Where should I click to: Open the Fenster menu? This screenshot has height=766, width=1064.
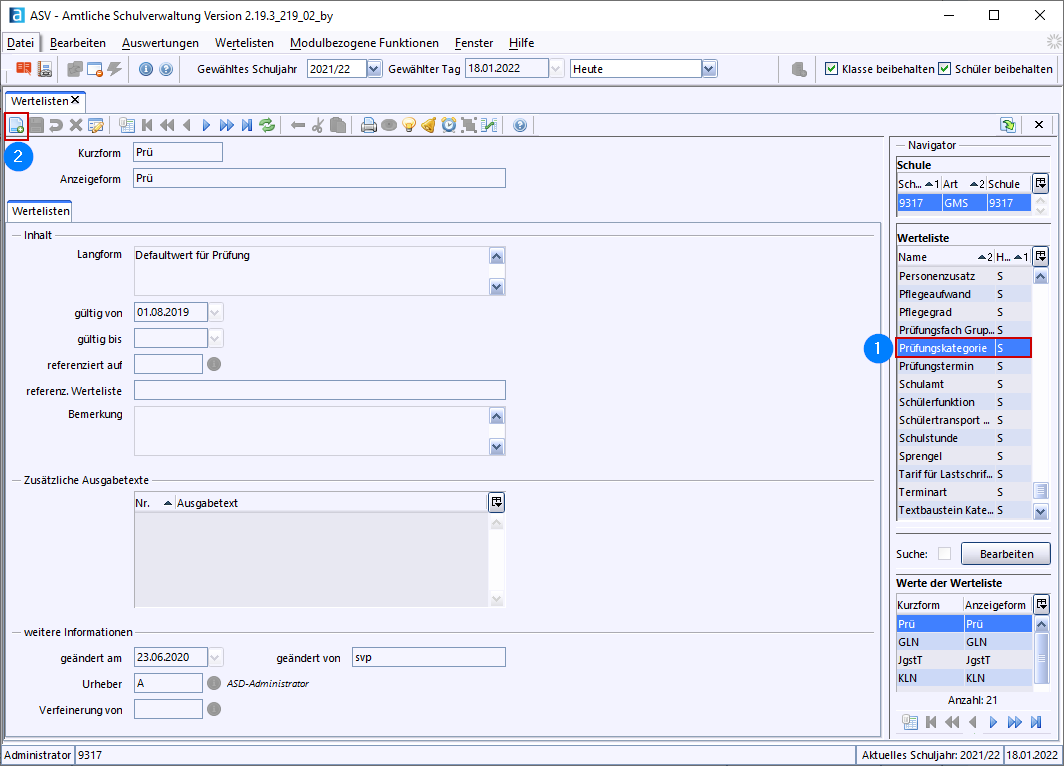pyautogui.click(x=474, y=43)
